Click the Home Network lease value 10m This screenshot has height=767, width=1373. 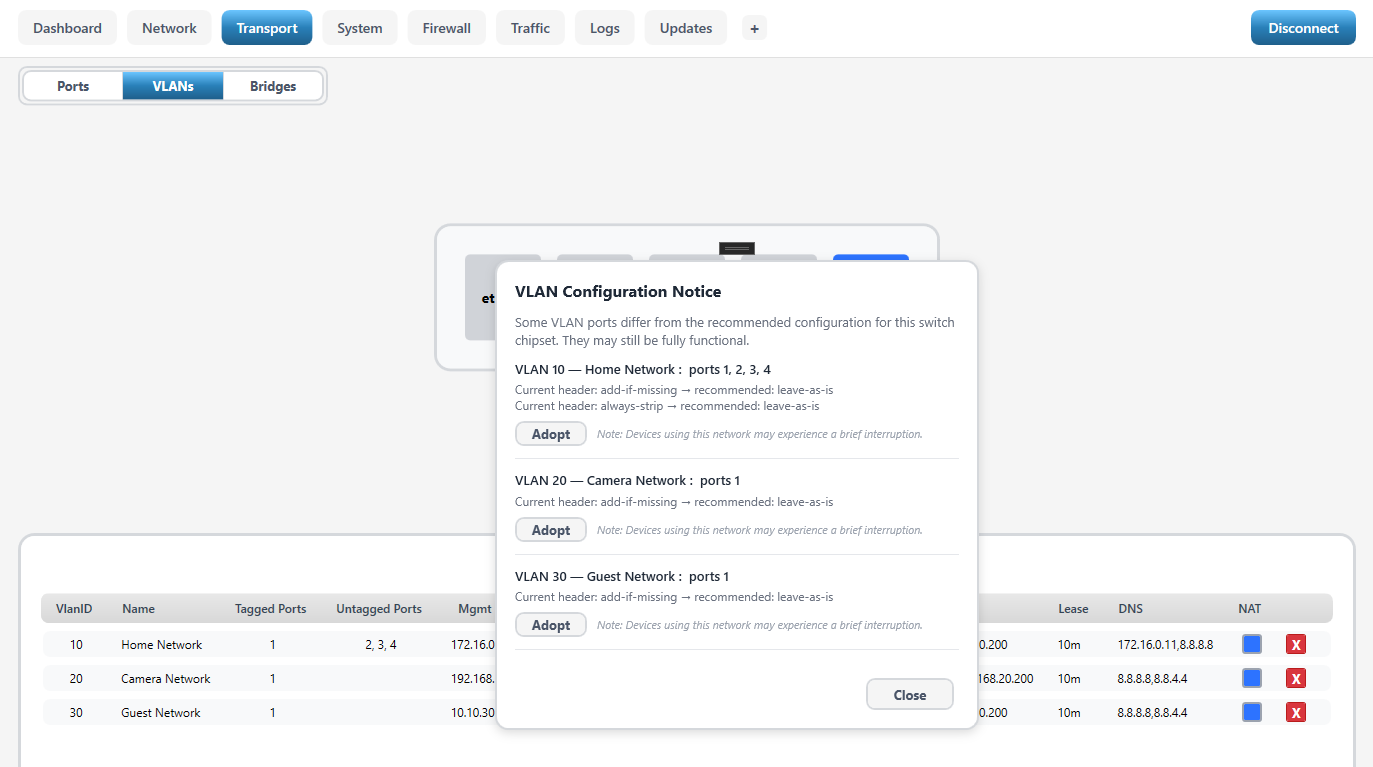pyautogui.click(x=1069, y=645)
